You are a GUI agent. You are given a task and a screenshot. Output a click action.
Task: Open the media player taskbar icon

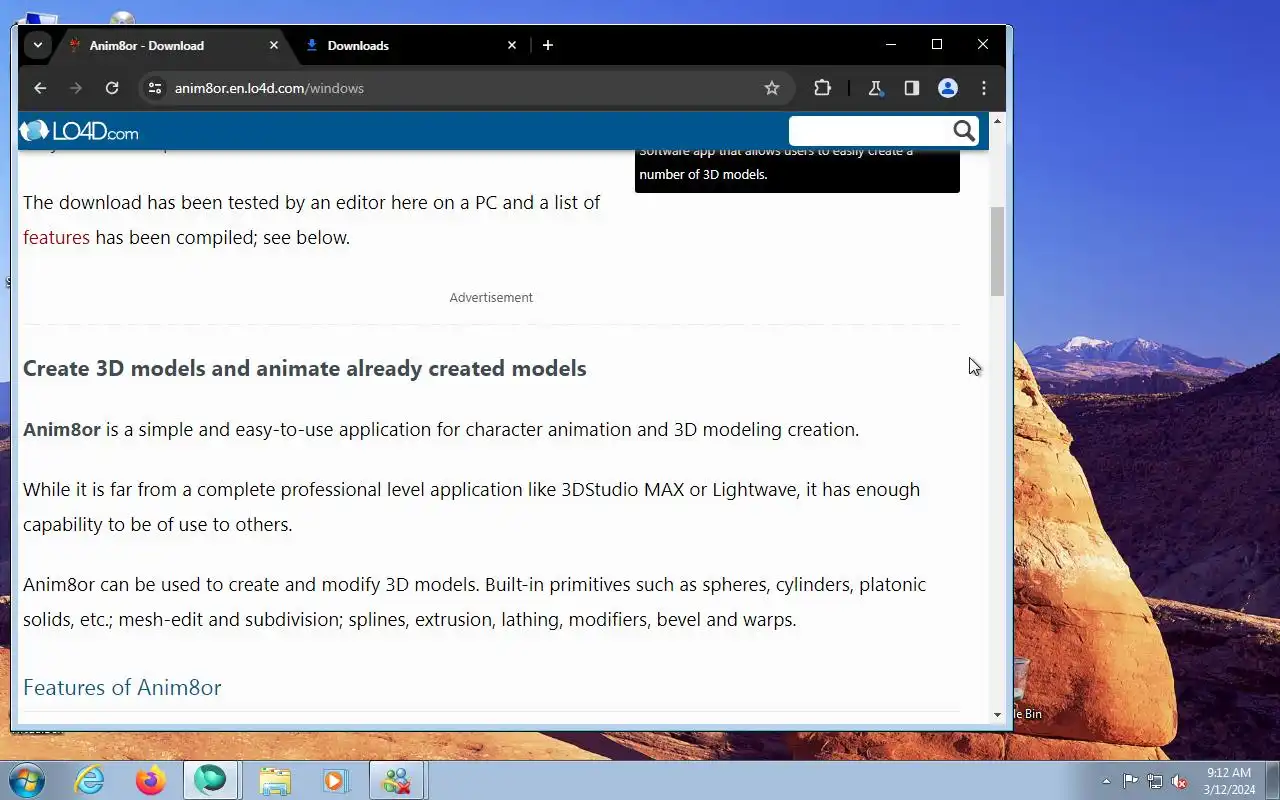tap(335, 780)
